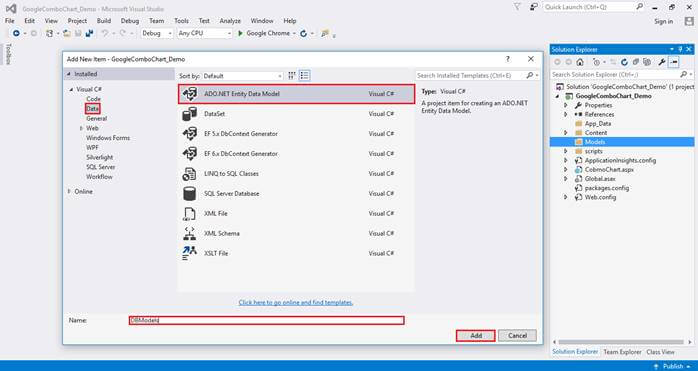Click the Collapse All icon in Solution Explorer
Viewport: 698px width, 371px height.
[x=636, y=62]
